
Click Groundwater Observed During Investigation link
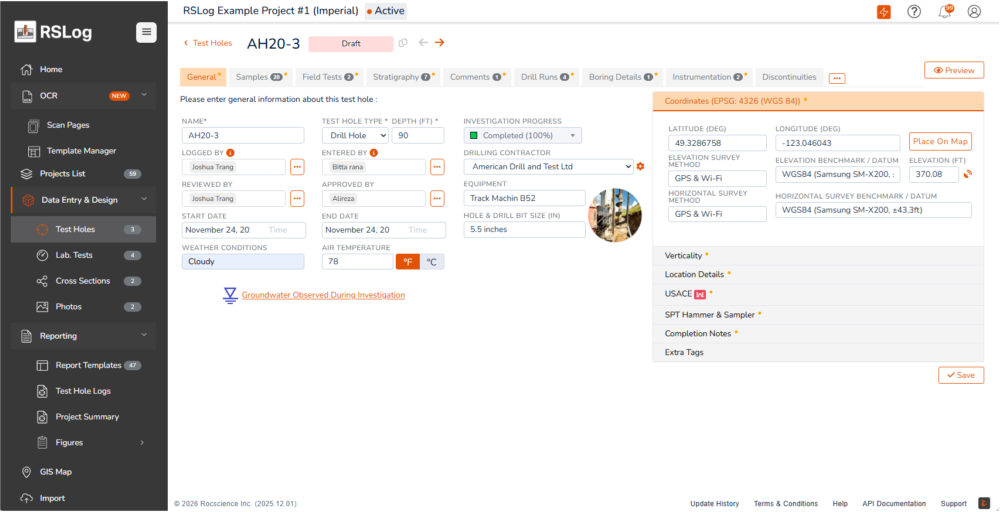point(323,296)
